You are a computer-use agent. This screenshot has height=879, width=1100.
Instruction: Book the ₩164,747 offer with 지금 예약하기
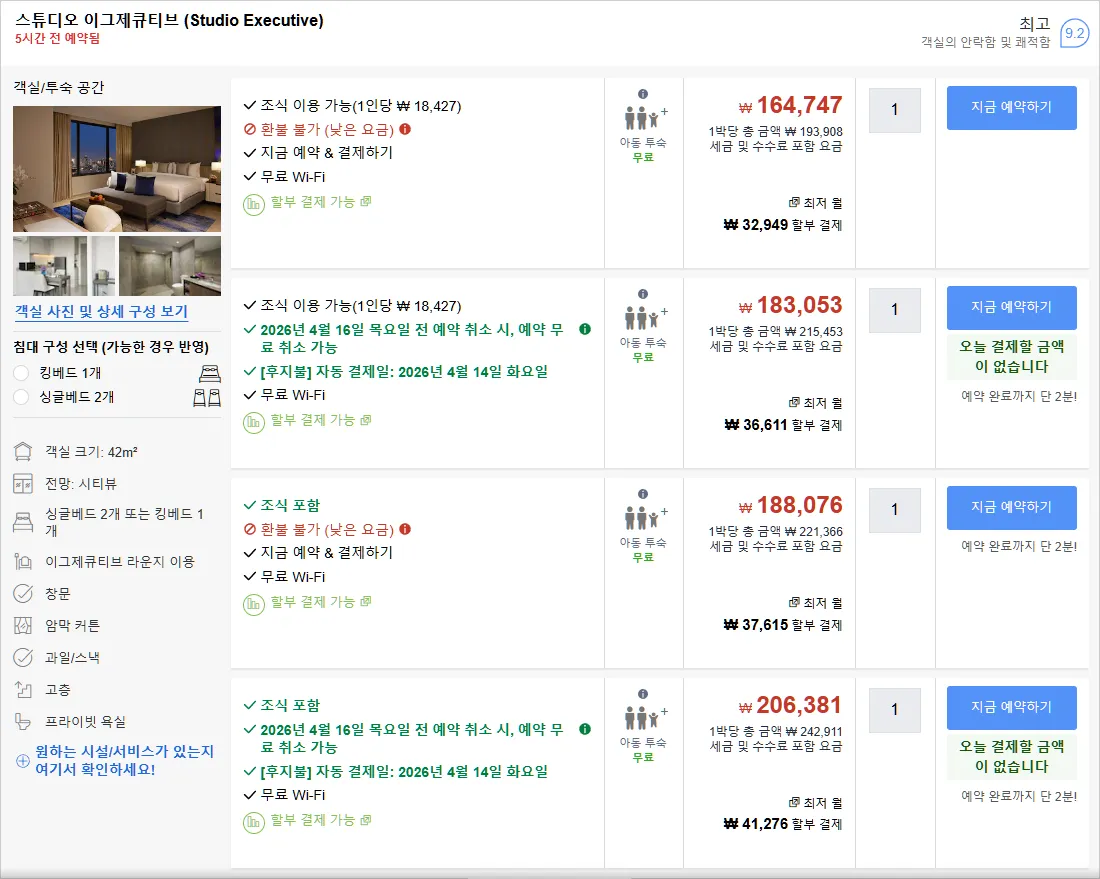tap(1012, 107)
